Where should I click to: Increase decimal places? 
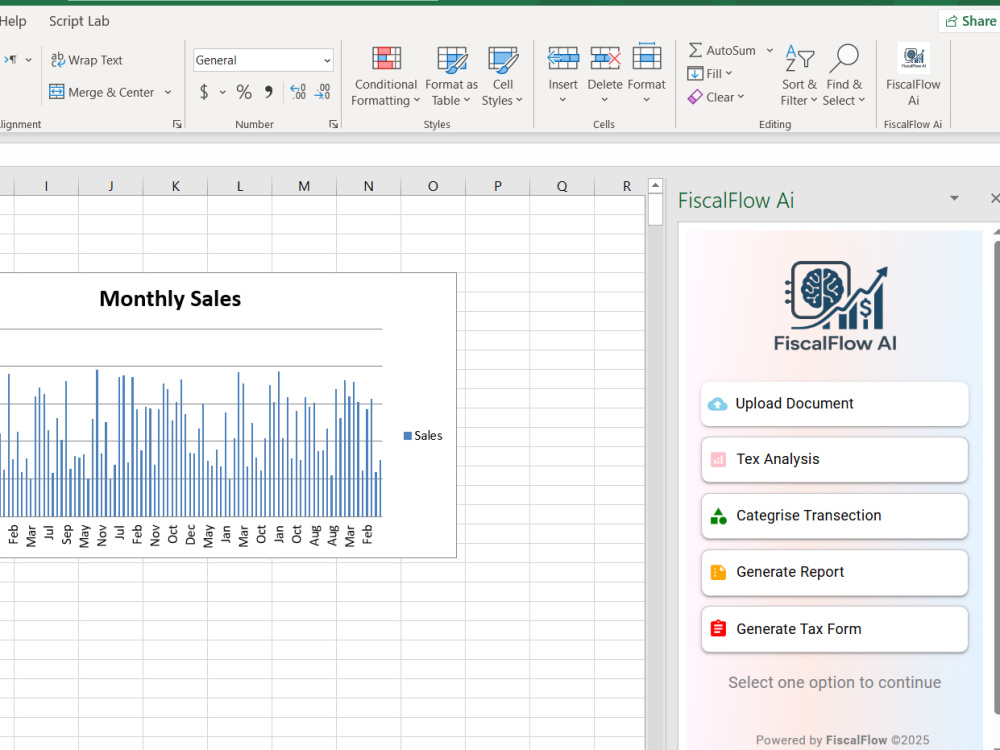pos(298,92)
